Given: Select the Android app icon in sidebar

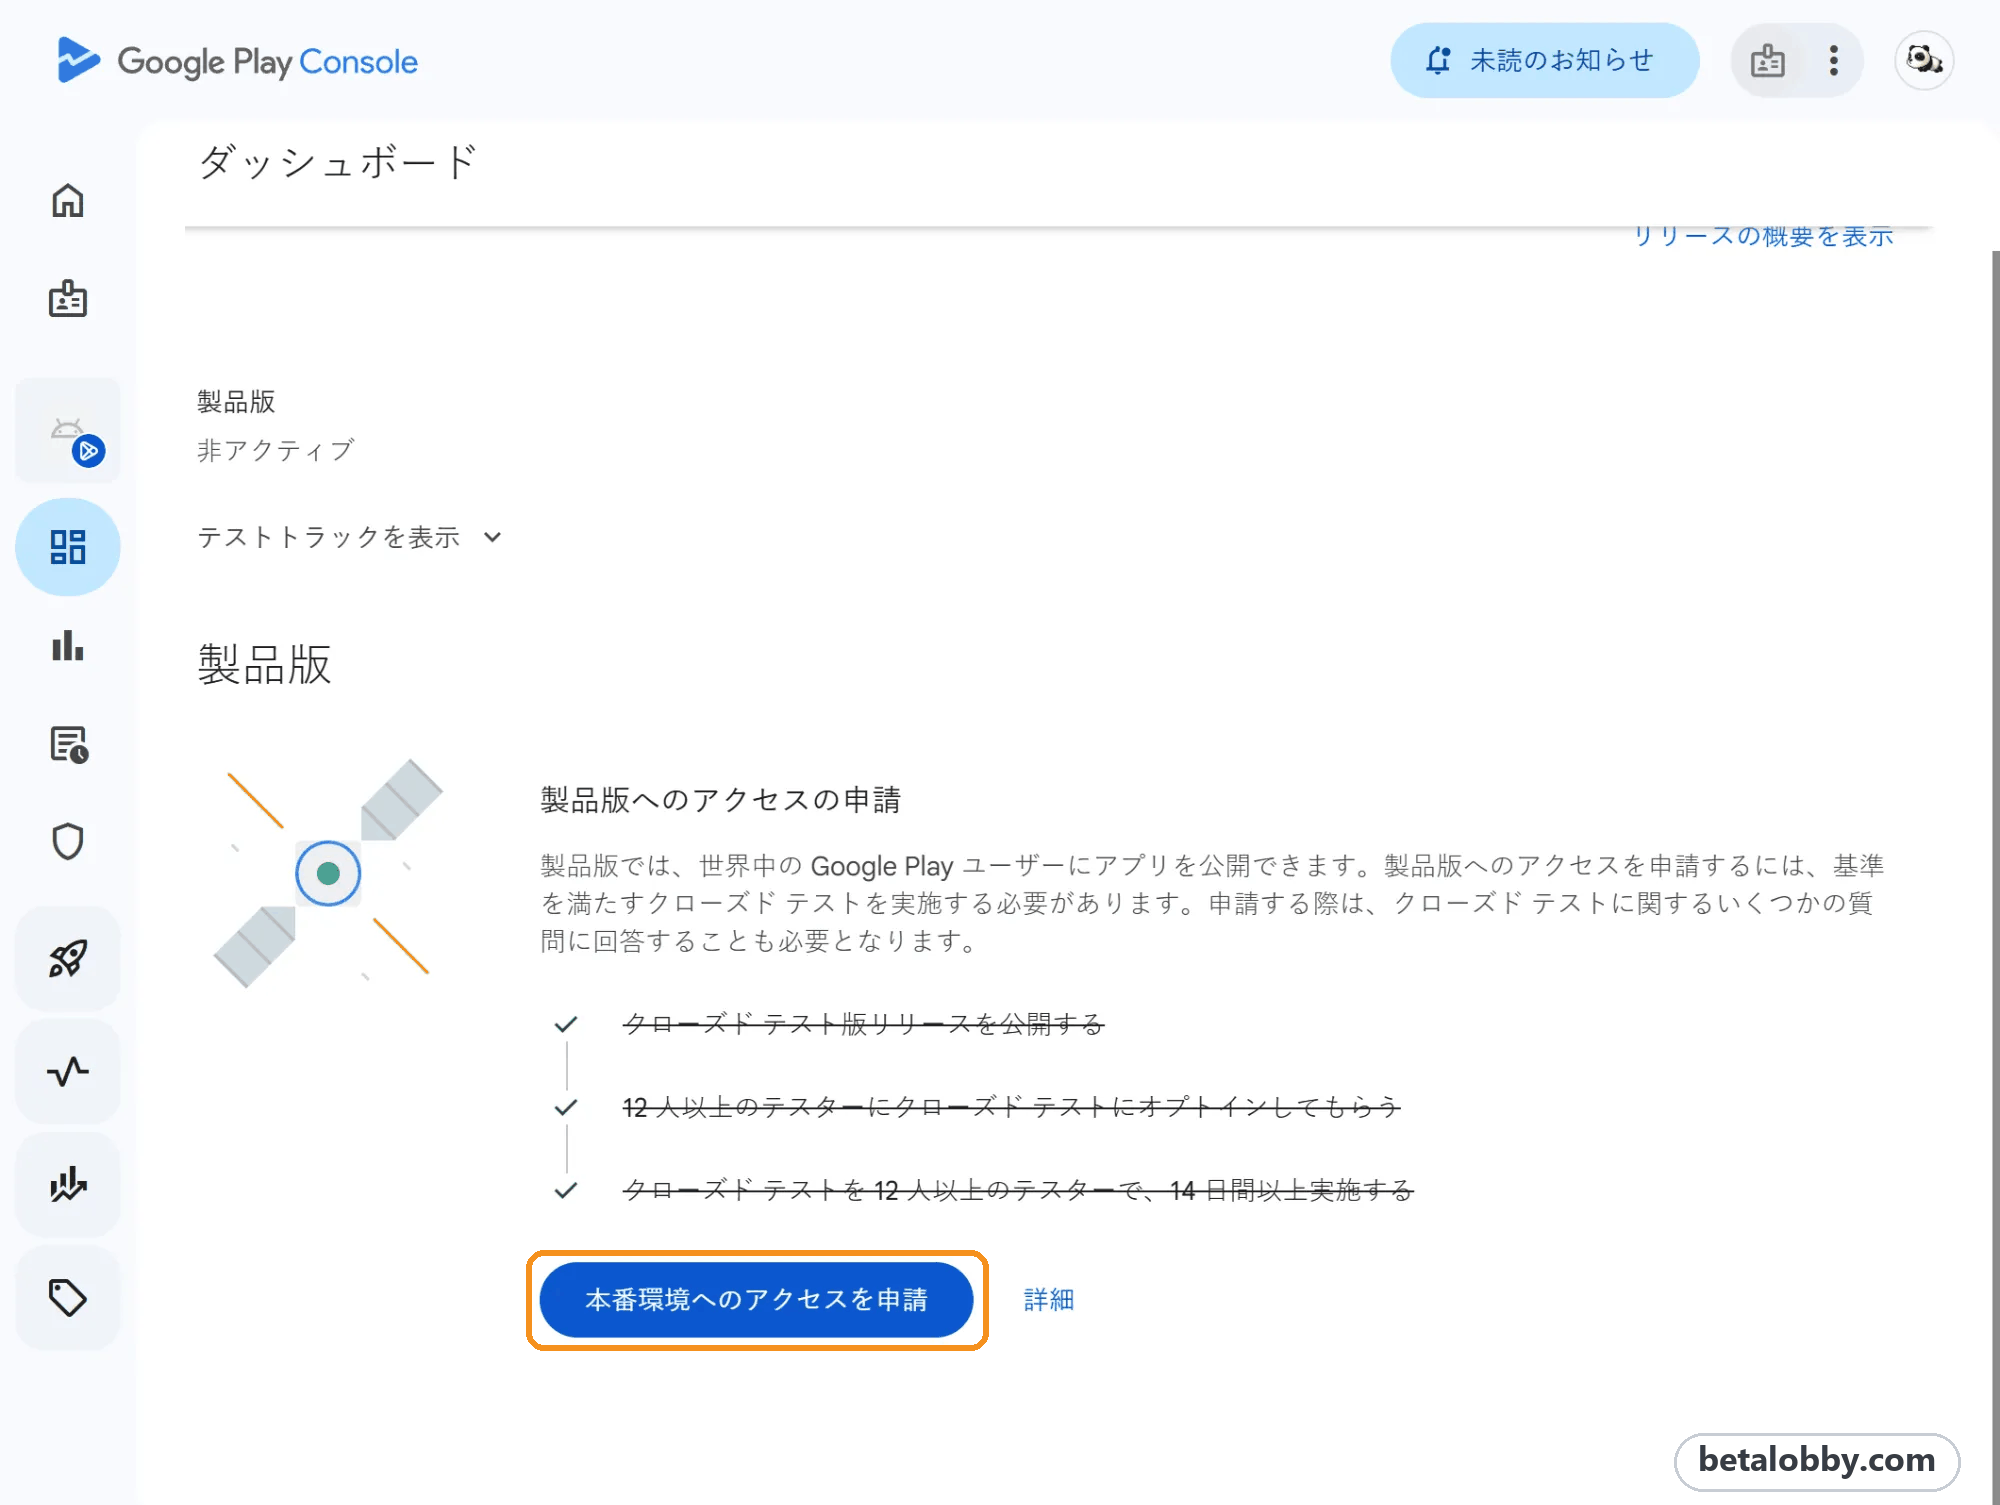Looking at the screenshot, I should [x=68, y=431].
